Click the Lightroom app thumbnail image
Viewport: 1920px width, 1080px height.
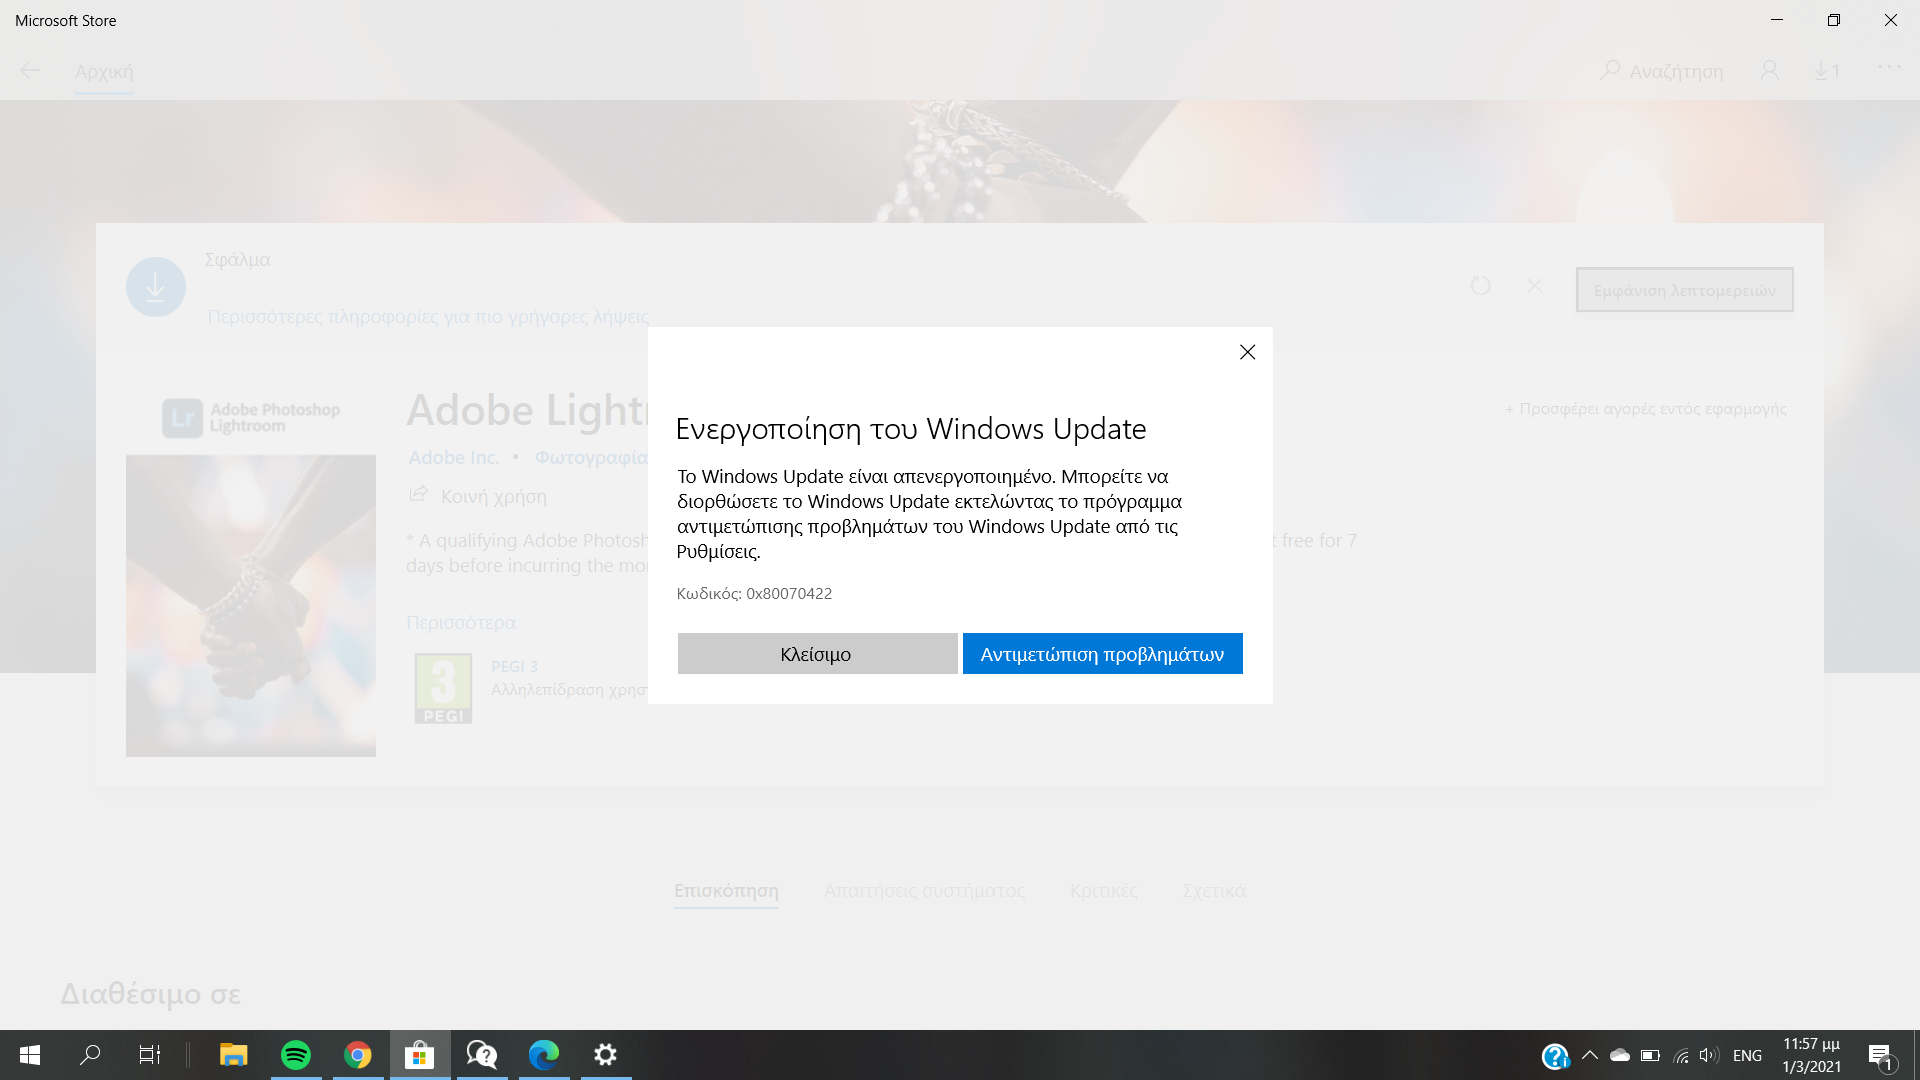pos(251,605)
